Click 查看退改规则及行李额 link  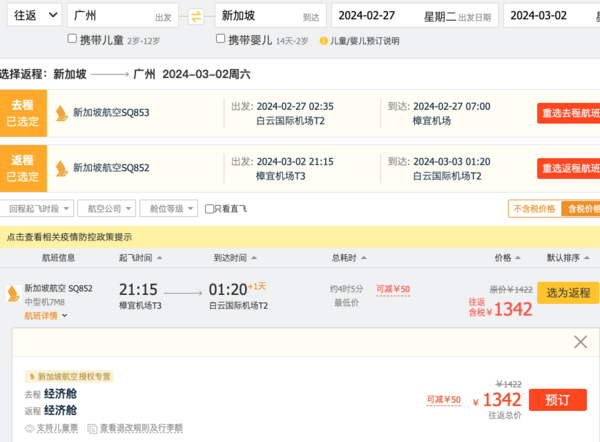(141, 429)
